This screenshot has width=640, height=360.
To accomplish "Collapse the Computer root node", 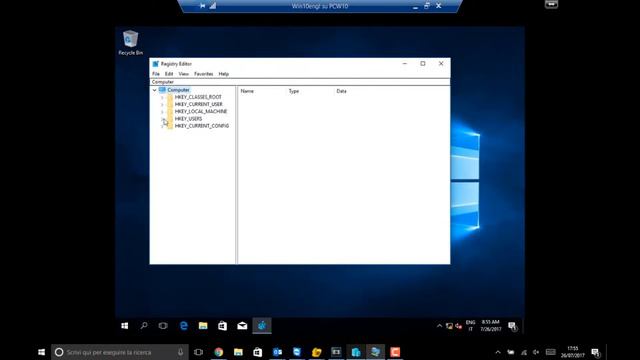I will click(155, 90).
